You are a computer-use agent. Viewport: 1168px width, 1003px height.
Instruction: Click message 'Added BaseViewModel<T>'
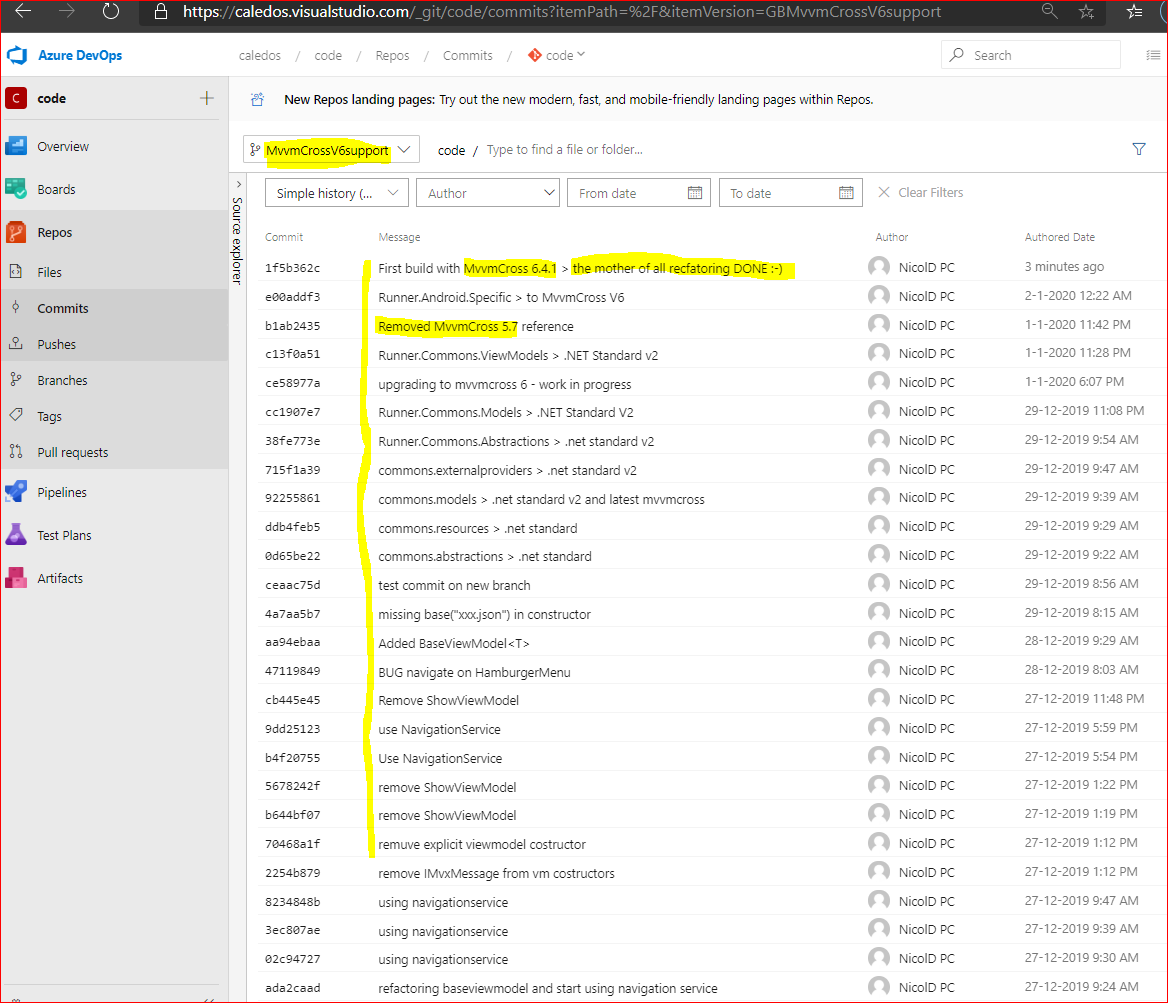click(x=454, y=643)
